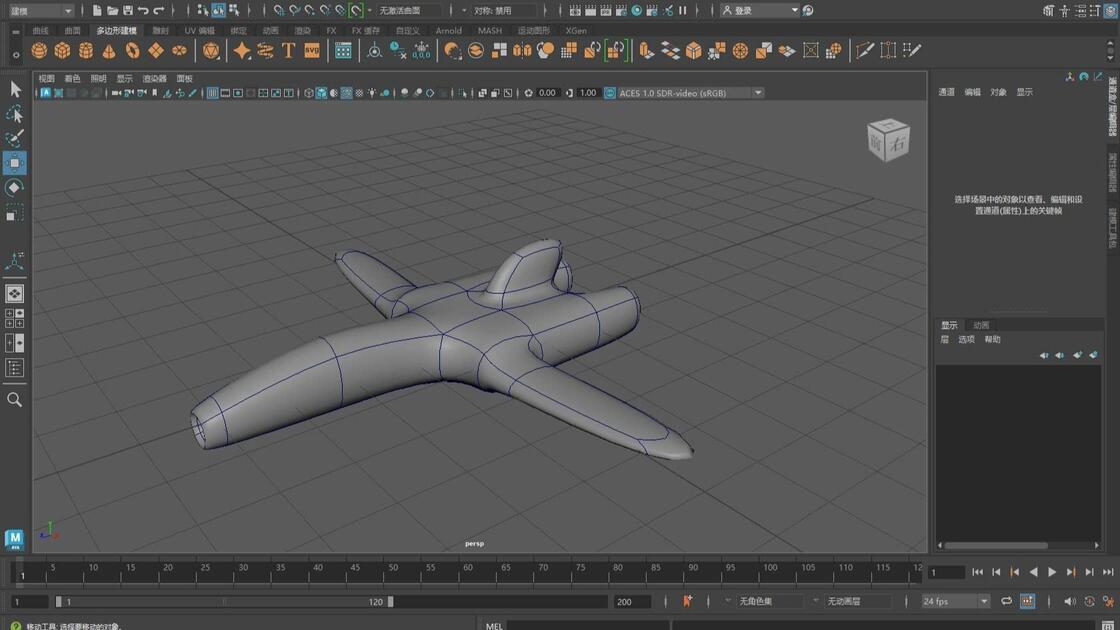Create a polygon cone from the shelf

(109, 51)
